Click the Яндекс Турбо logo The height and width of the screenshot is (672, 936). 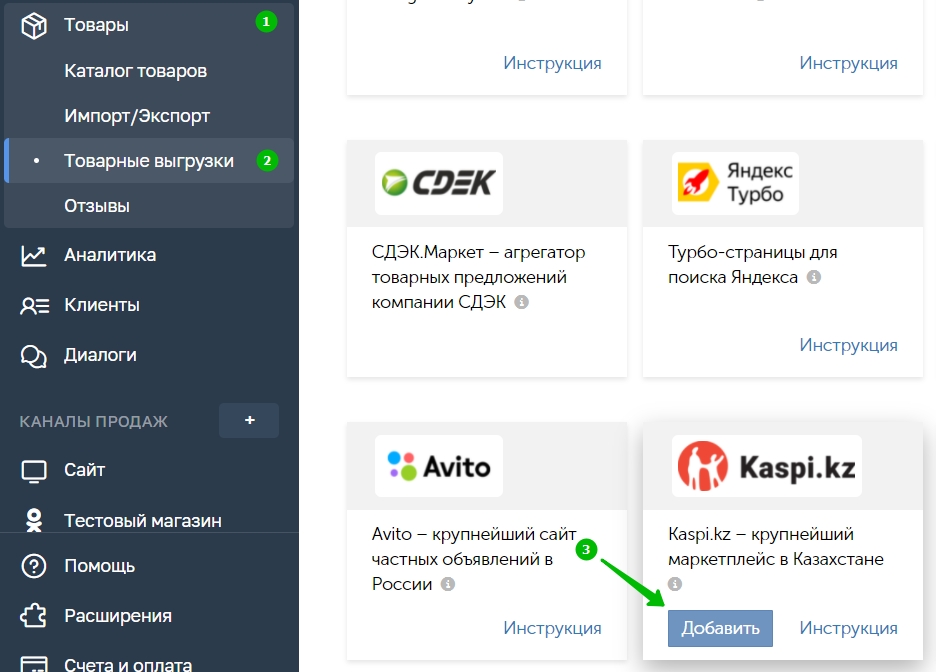click(x=735, y=183)
